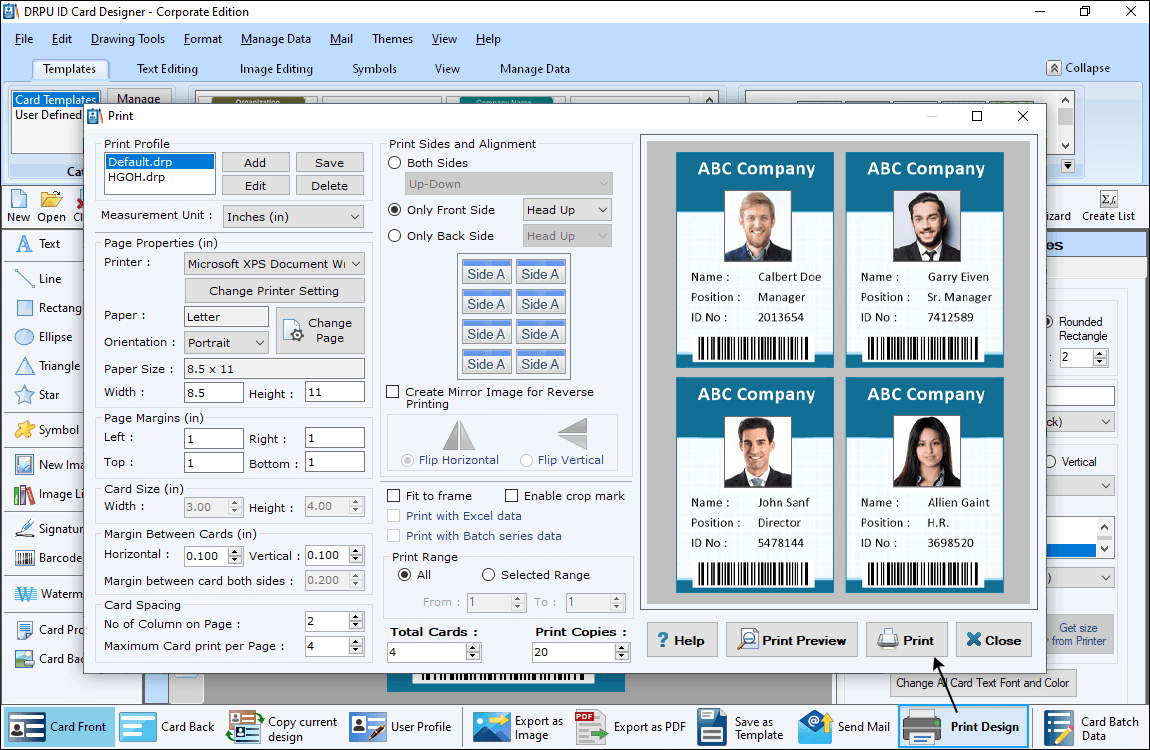1150x750 pixels.
Task: Open the Themes menu
Action: pos(392,39)
